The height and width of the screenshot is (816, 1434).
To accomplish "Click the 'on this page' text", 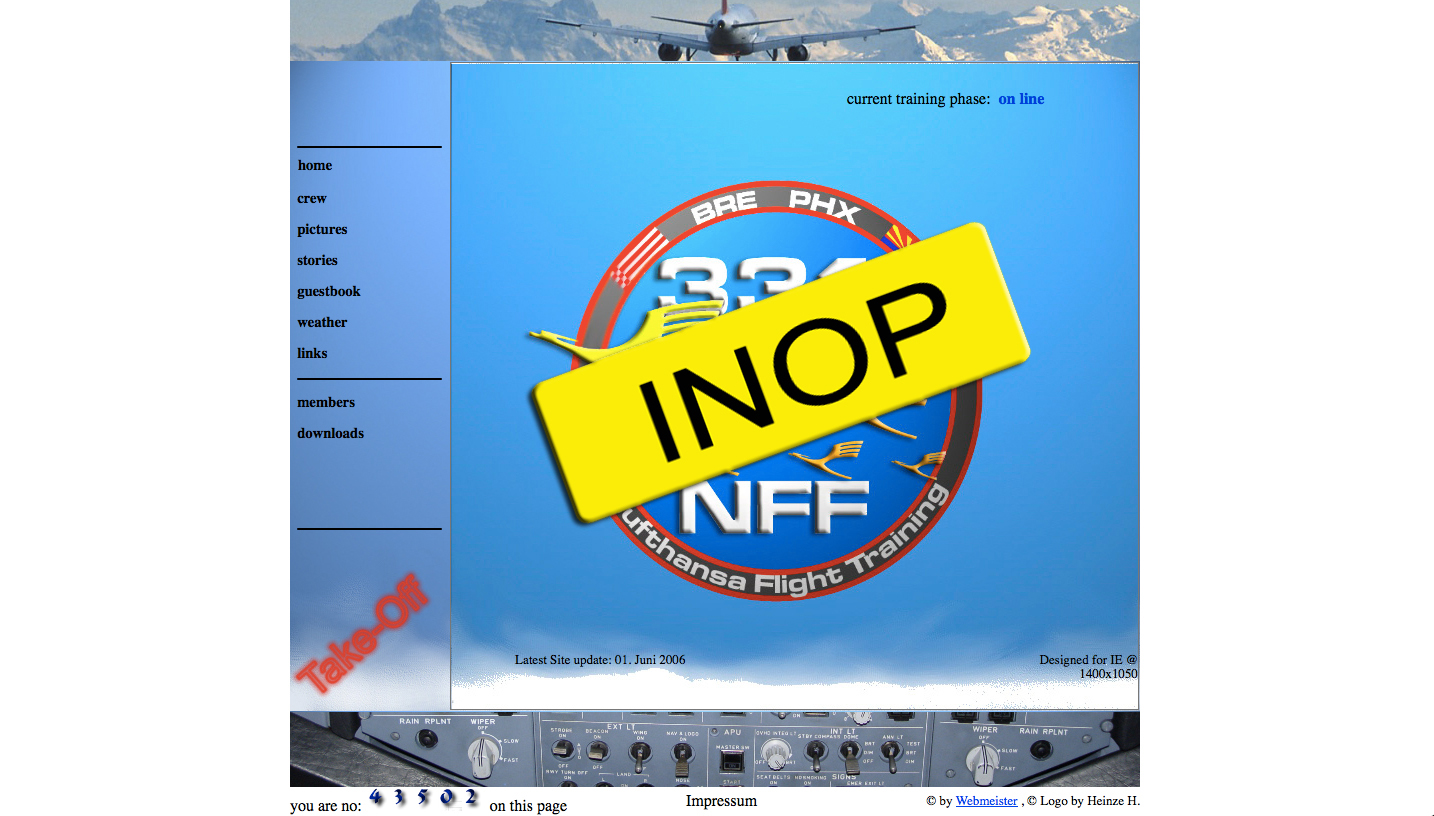I will click(x=528, y=806).
